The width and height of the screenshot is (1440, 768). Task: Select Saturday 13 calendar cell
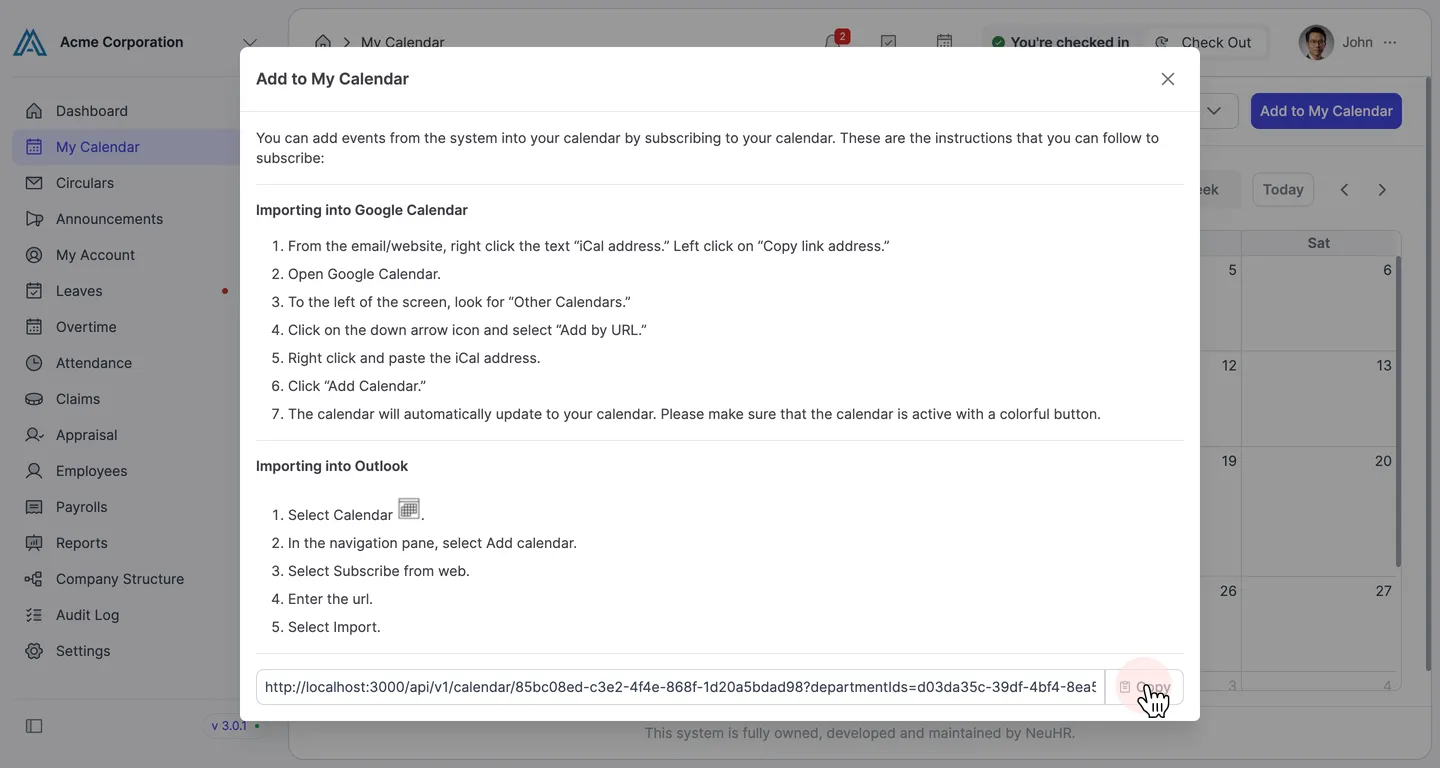click(x=1321, y=398)
